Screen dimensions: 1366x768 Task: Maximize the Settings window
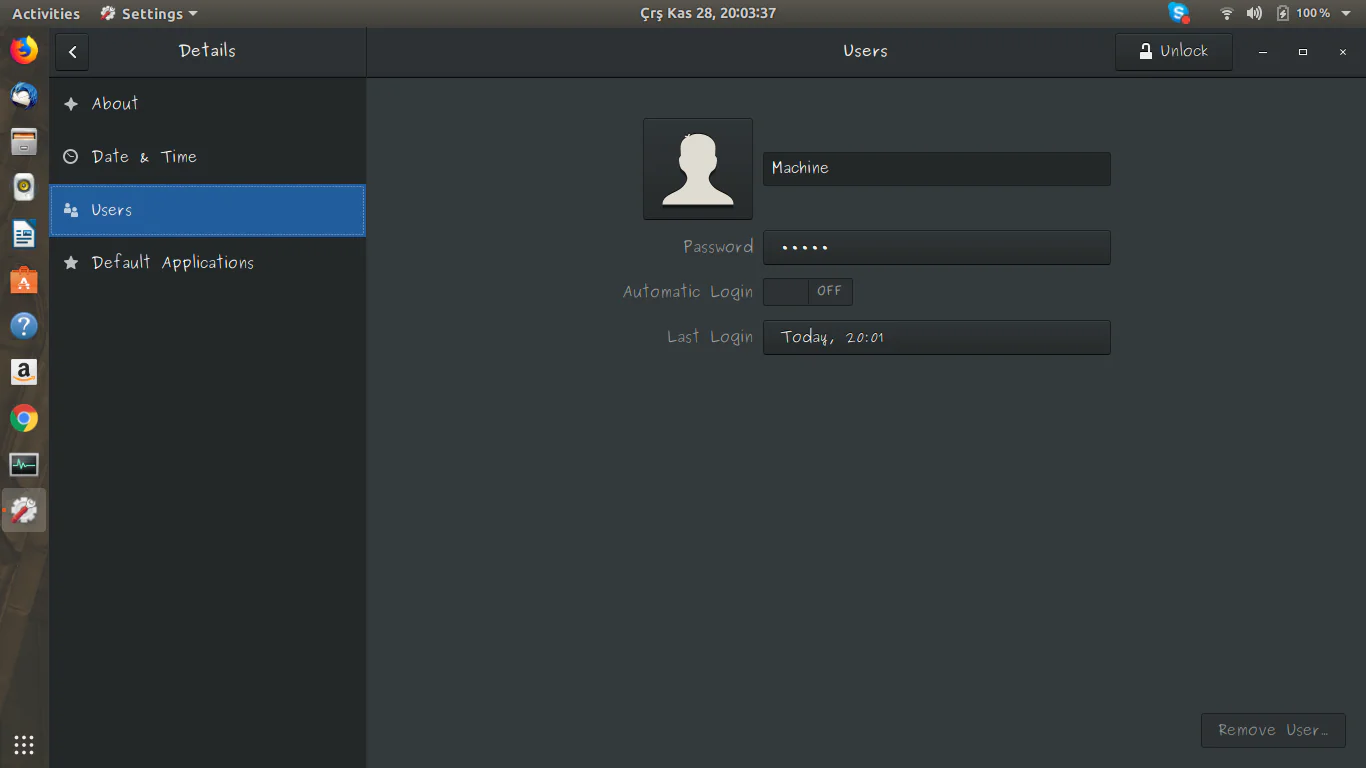coord(1303,52)
